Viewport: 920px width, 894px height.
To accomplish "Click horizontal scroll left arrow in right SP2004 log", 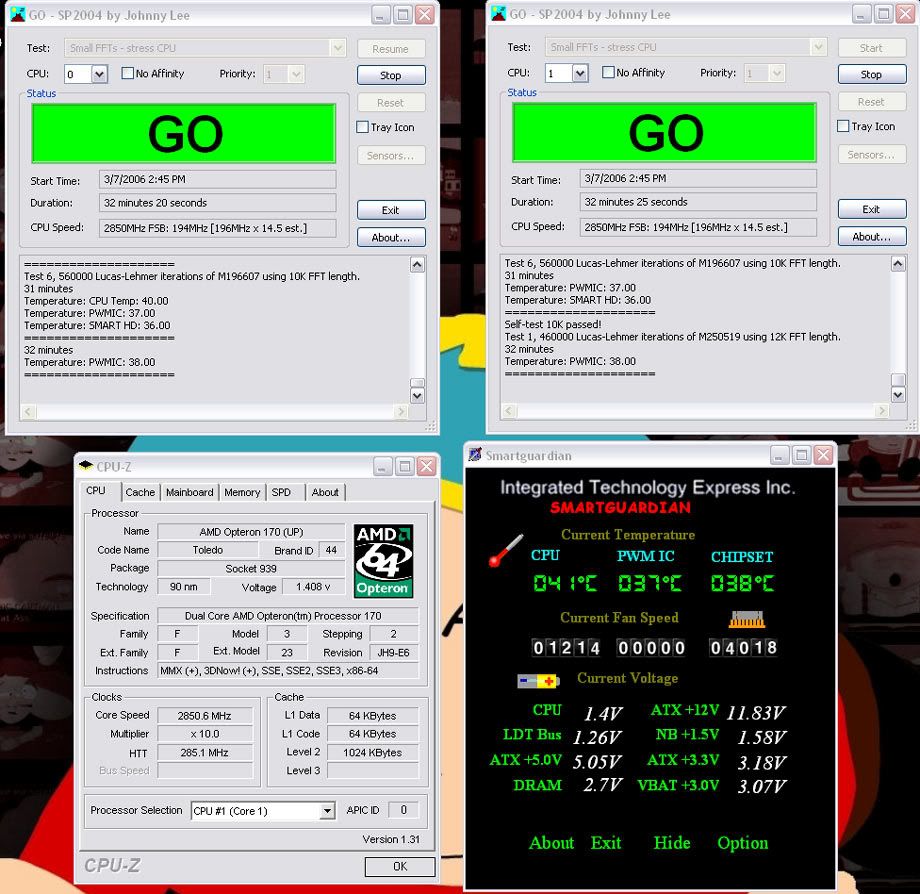I will pos(509,411).
